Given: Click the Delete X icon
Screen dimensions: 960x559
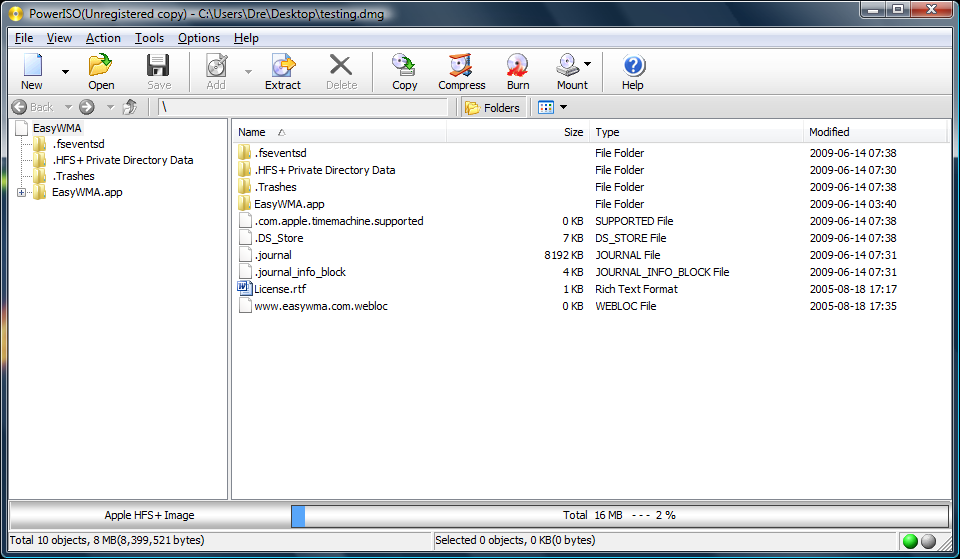Looking at the screenshot, I should click(340, 66).
